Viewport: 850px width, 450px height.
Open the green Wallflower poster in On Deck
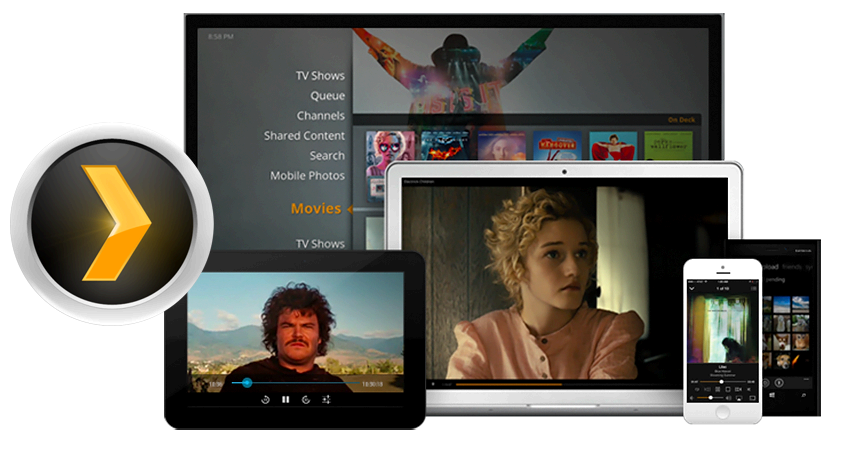668,145
